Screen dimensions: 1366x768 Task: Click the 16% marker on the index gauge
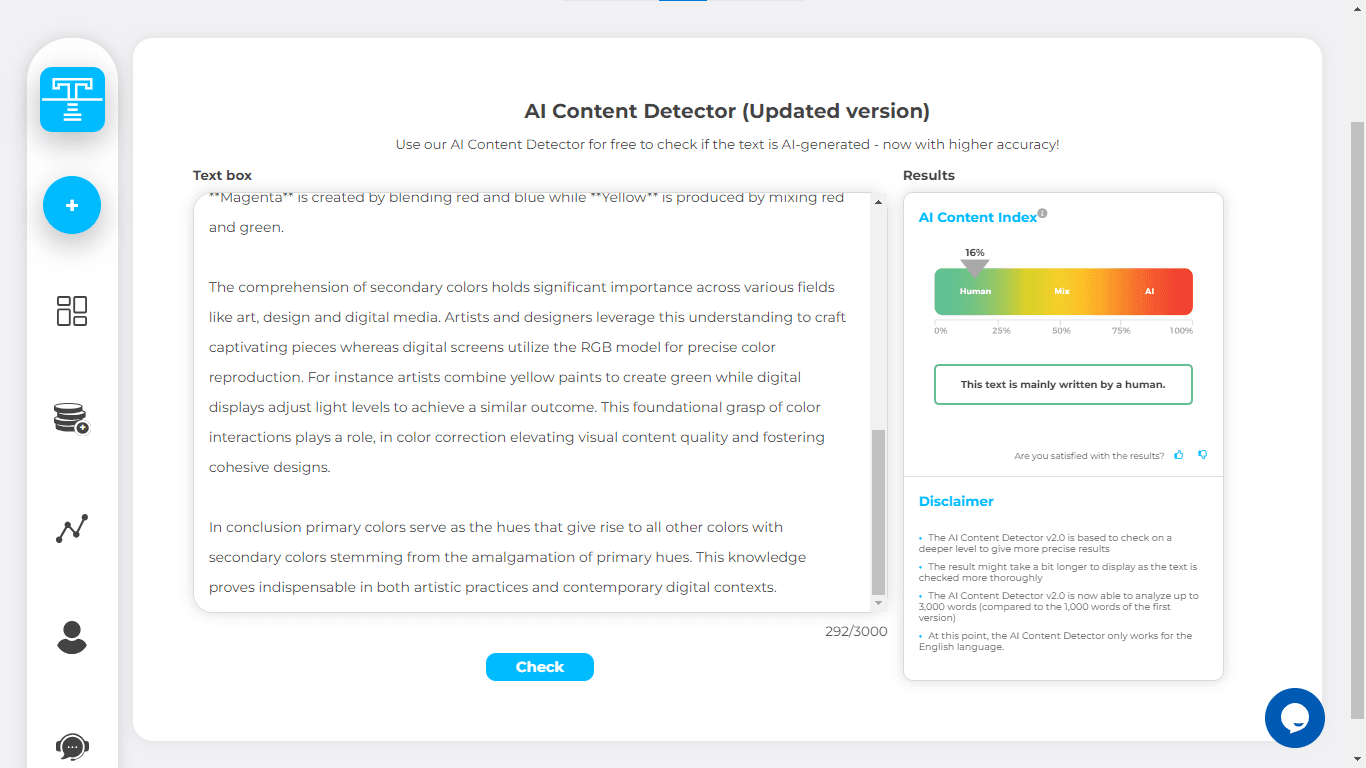[975, 266]
